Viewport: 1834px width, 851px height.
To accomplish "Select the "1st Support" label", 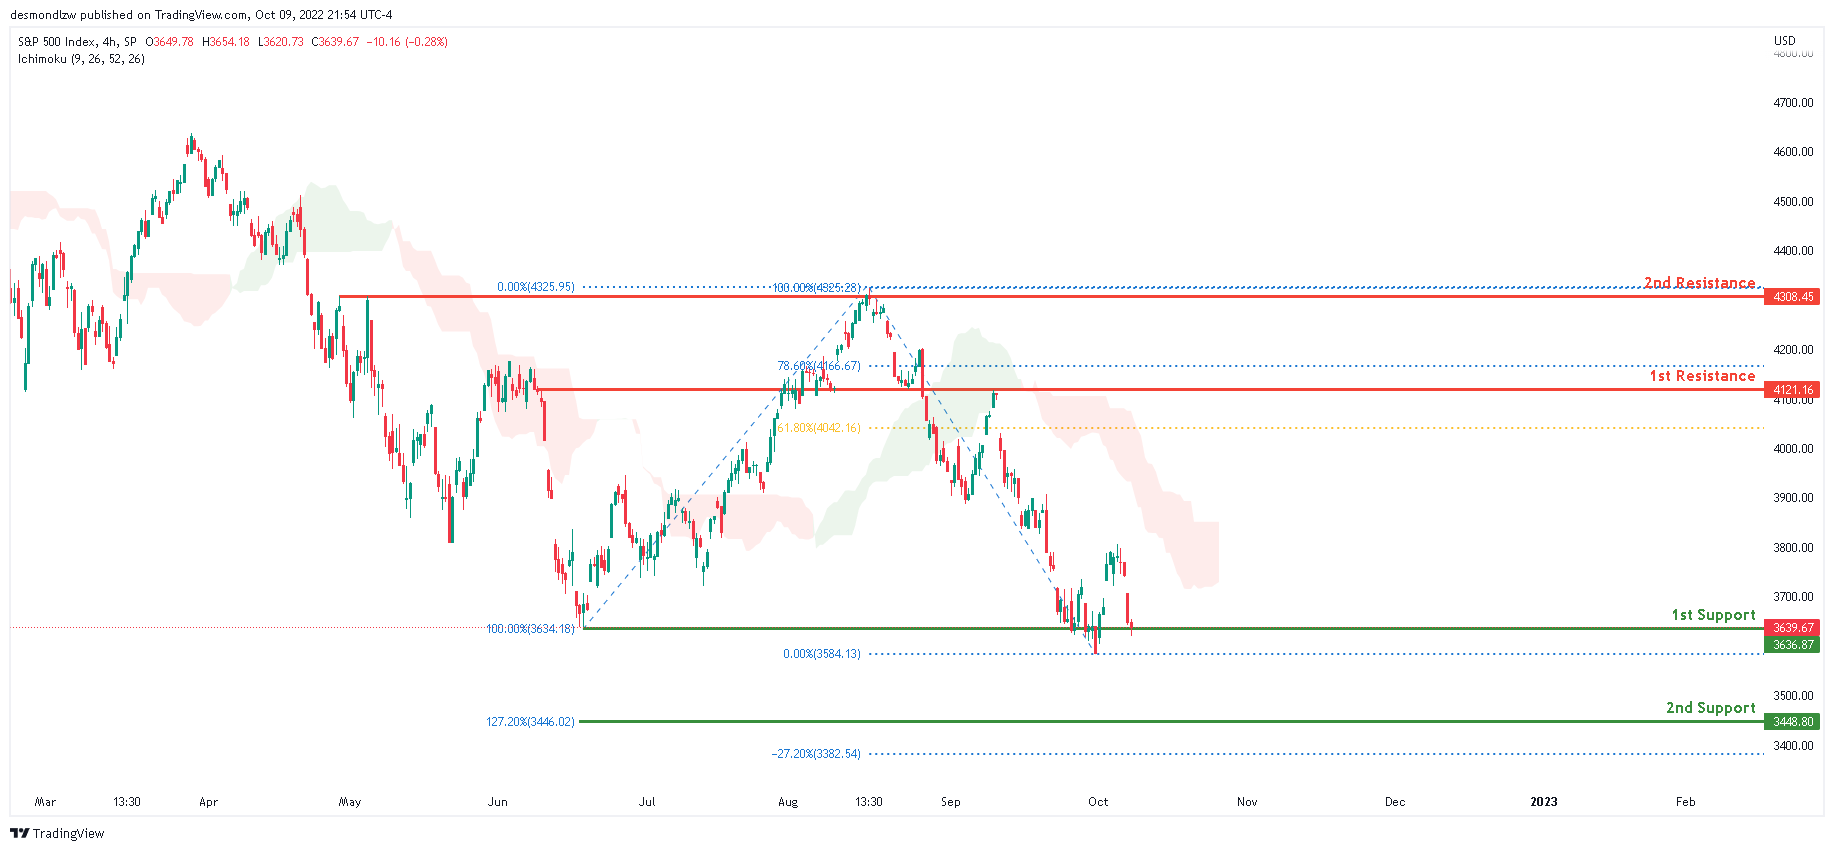I will [x=1714, y=615].
